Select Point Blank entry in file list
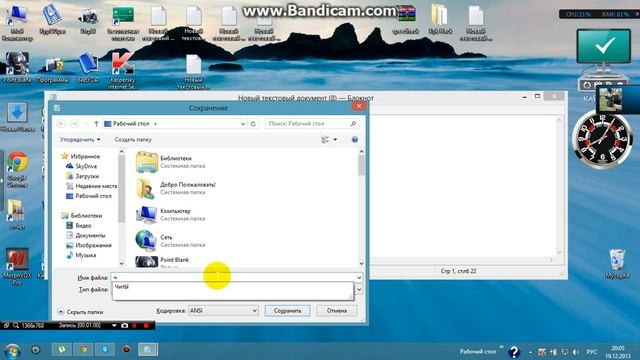Screen dimensions: 640x360 163,261
